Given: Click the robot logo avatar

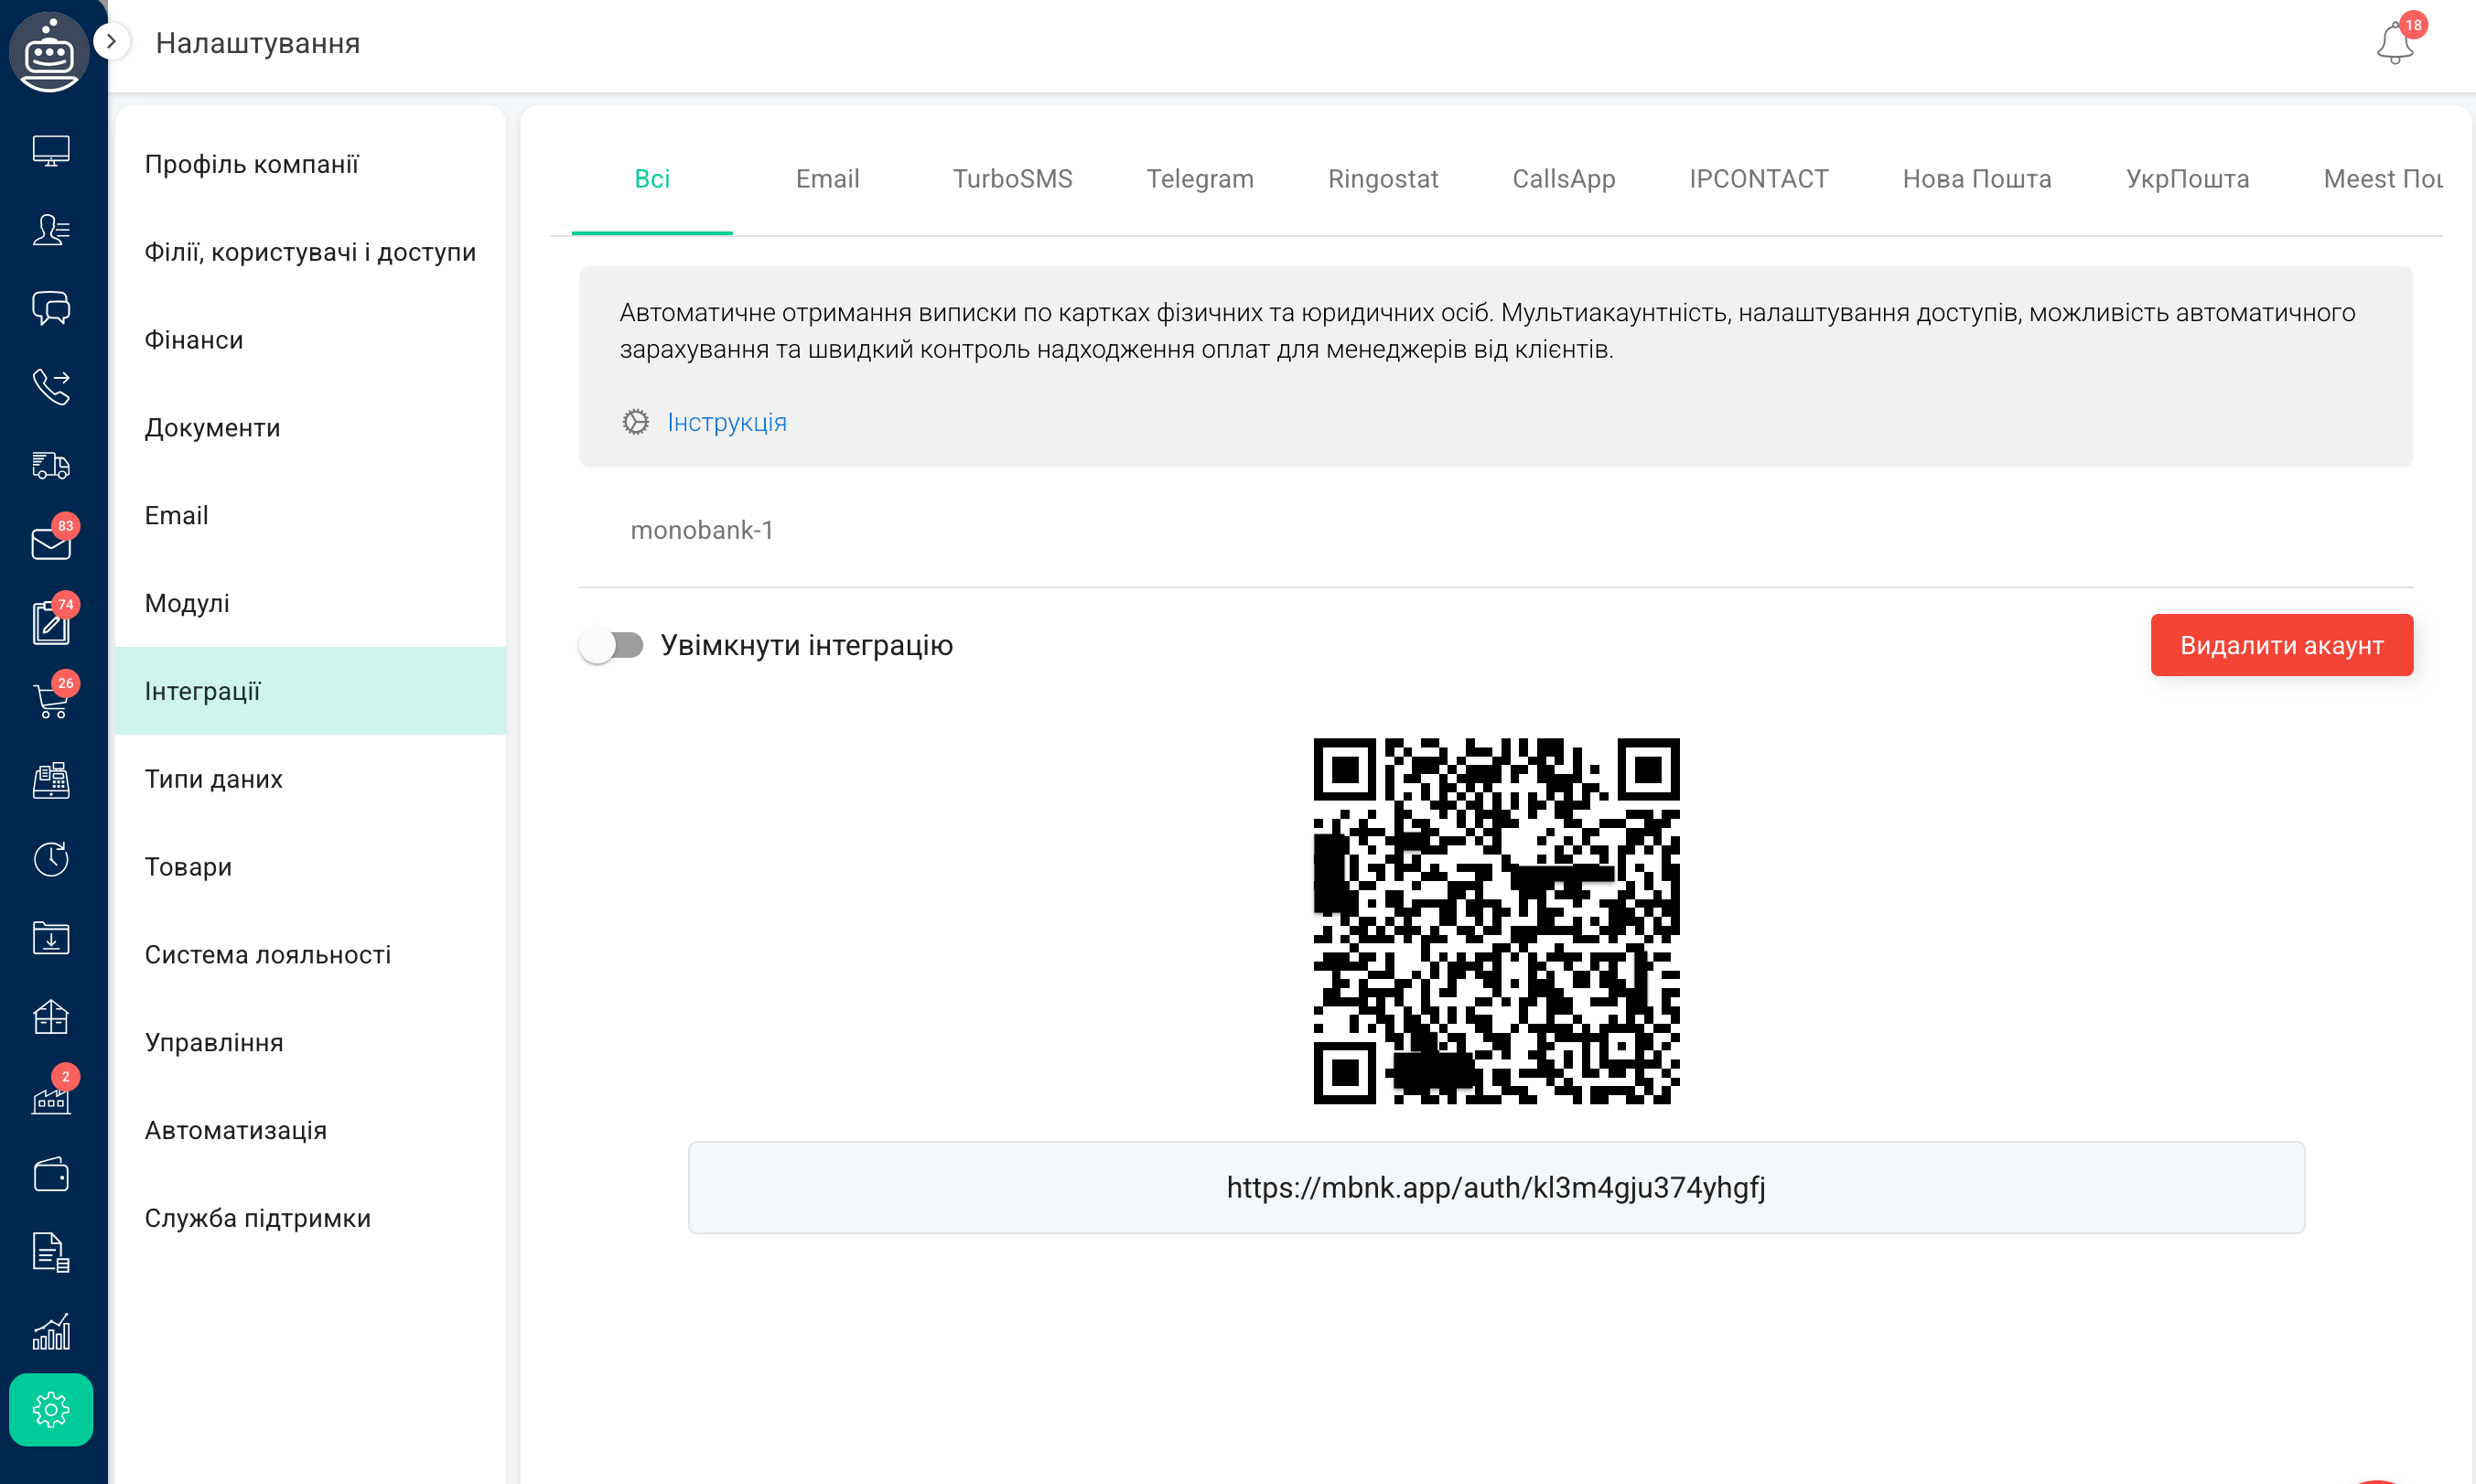Looking at the screenshot, I should pyautogui.click(x=49, y=51).
